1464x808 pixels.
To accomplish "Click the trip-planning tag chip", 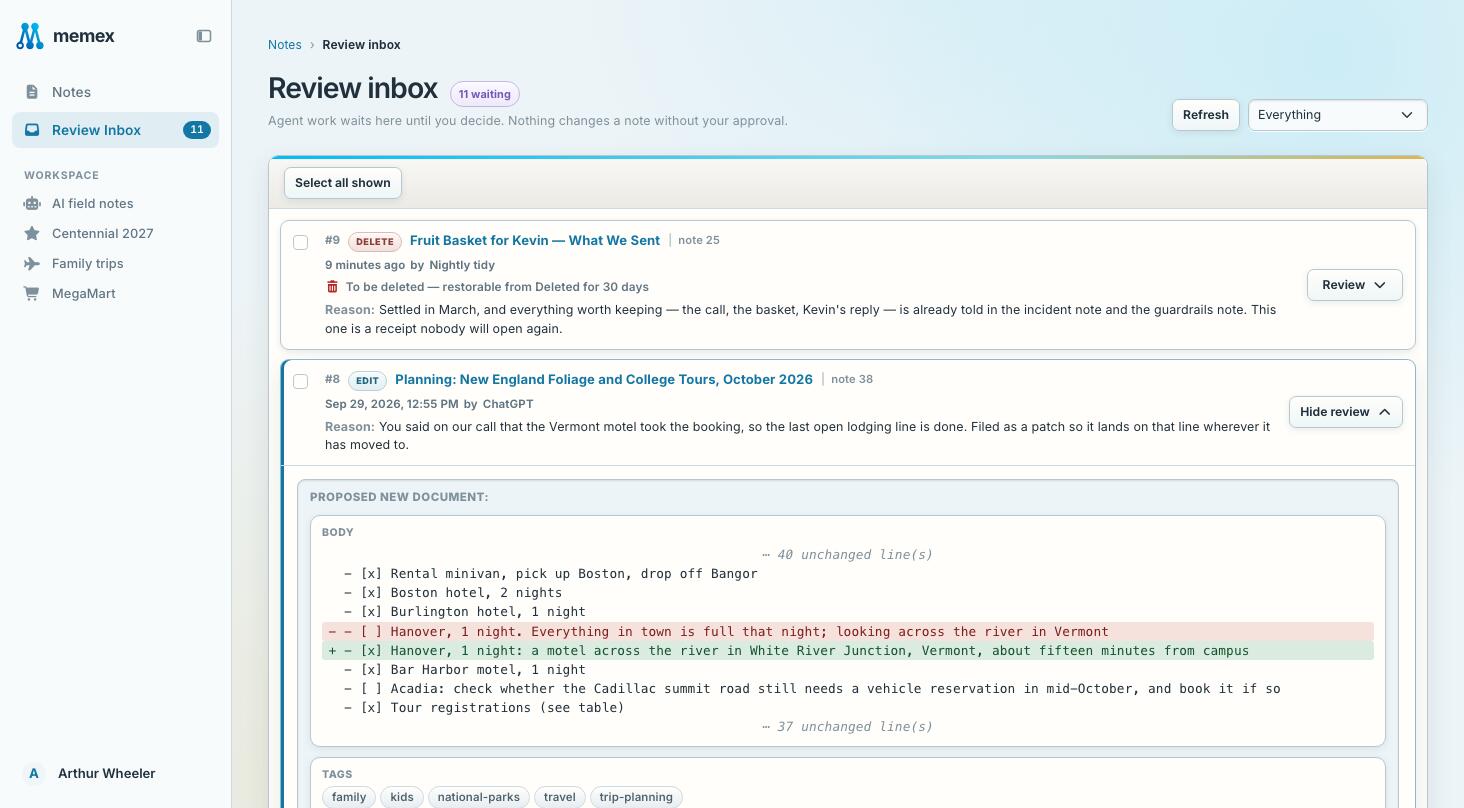I will click(636, 797).
